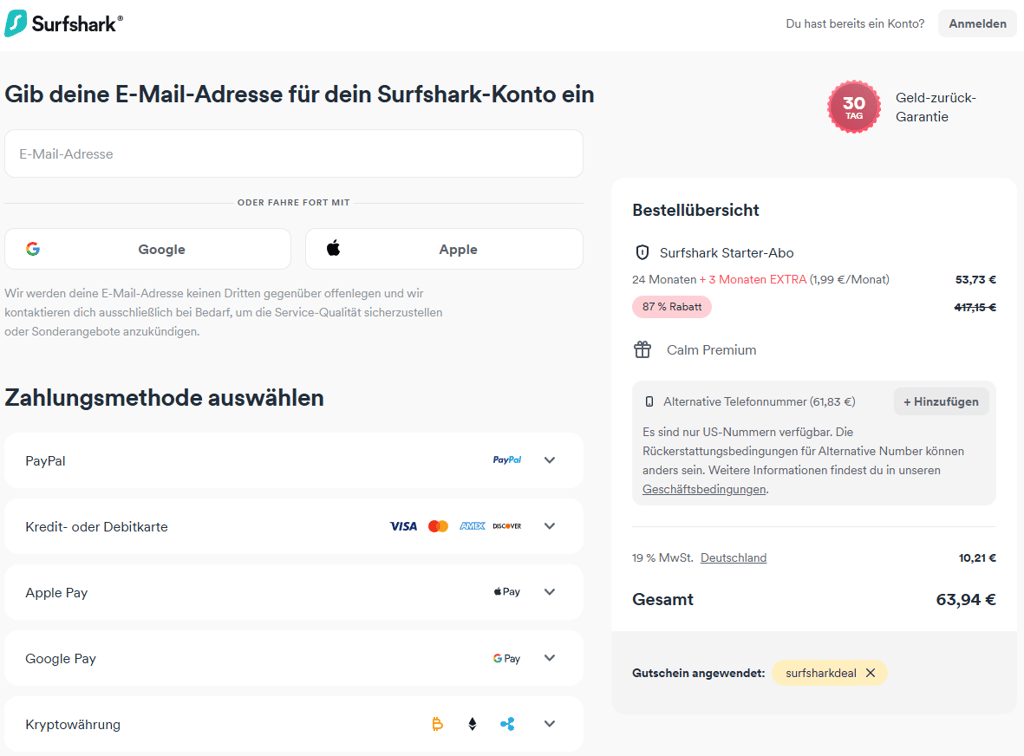The height and width of the screenshot is (756, 1024).
Task: Click the Discover card logo
Action: 507,526
